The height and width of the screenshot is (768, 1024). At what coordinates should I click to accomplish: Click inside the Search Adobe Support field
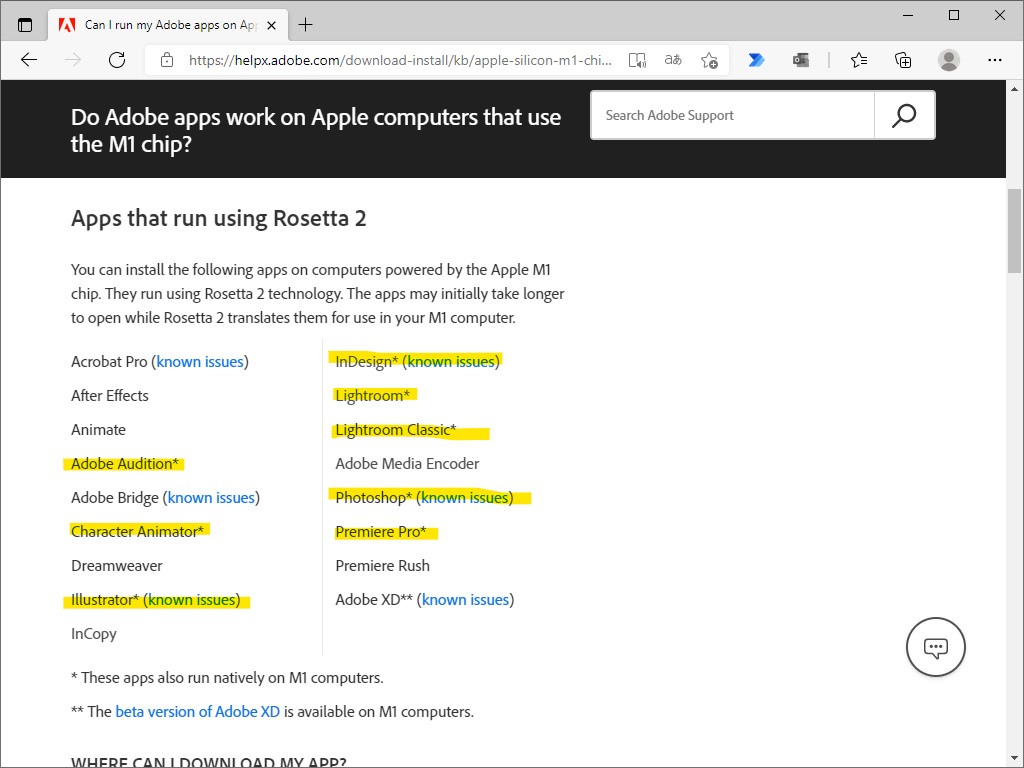[730, 115]
